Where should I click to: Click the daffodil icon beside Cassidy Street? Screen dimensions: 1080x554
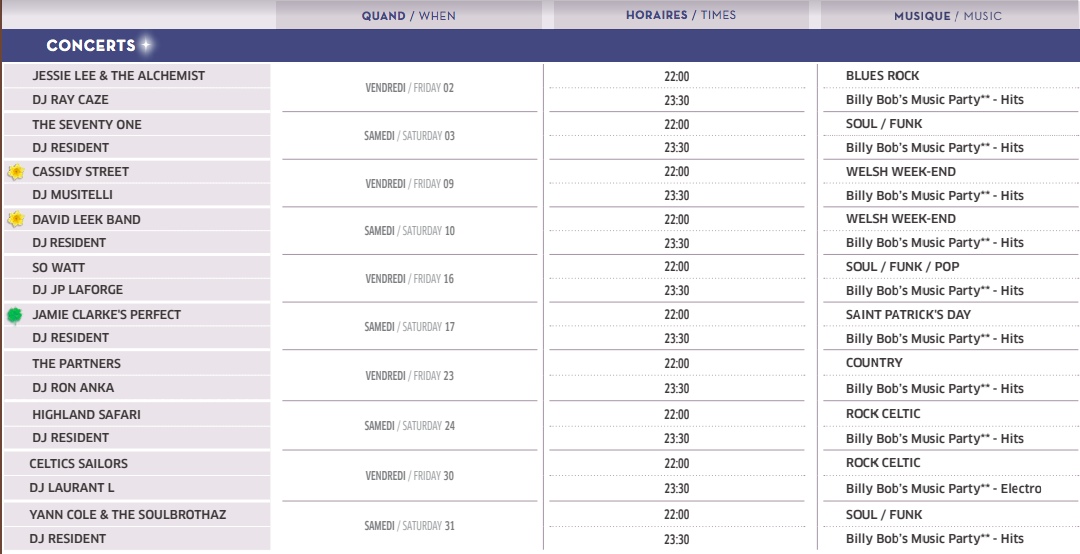click(x=16, y=172)
